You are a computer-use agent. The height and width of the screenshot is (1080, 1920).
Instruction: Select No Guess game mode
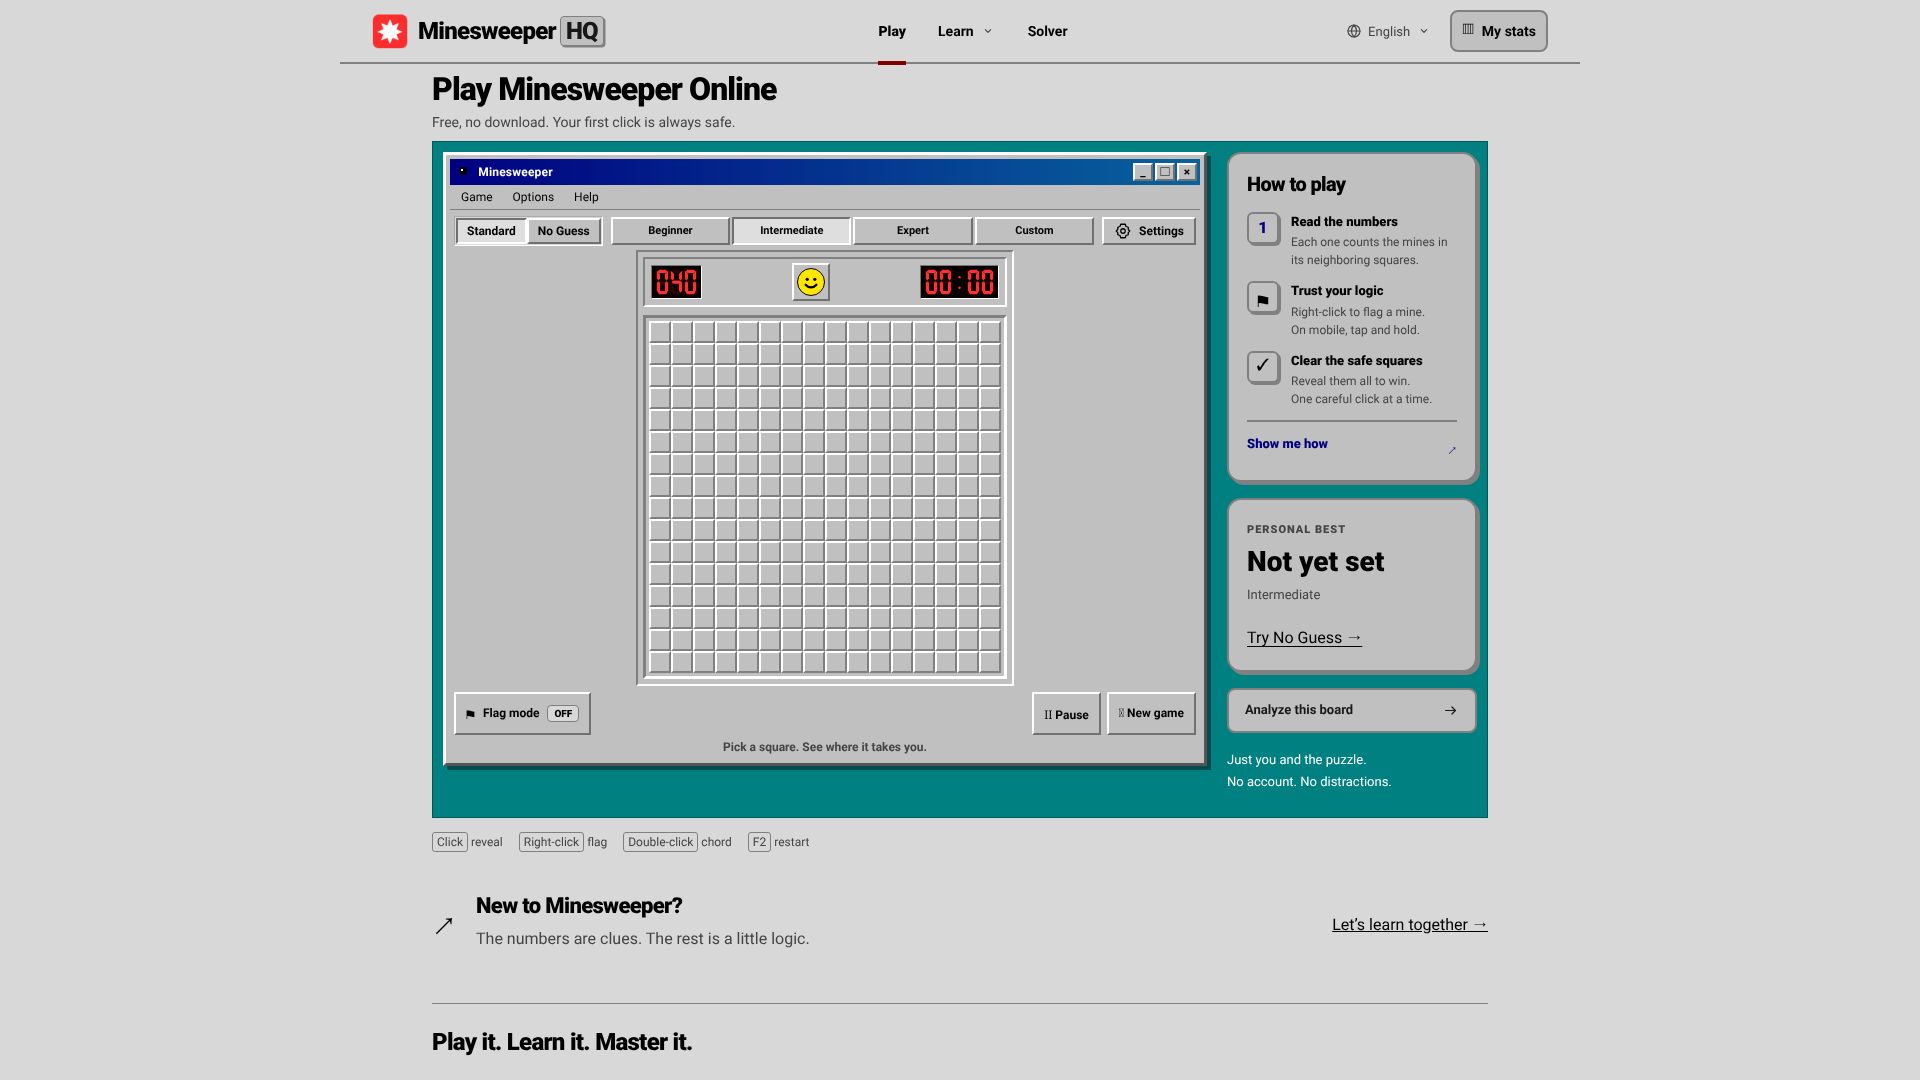(564, 231)
